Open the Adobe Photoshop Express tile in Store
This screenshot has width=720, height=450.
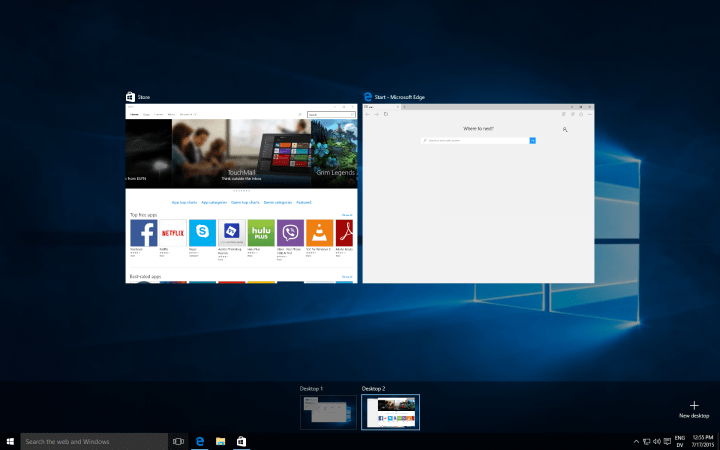click(232, 233)
